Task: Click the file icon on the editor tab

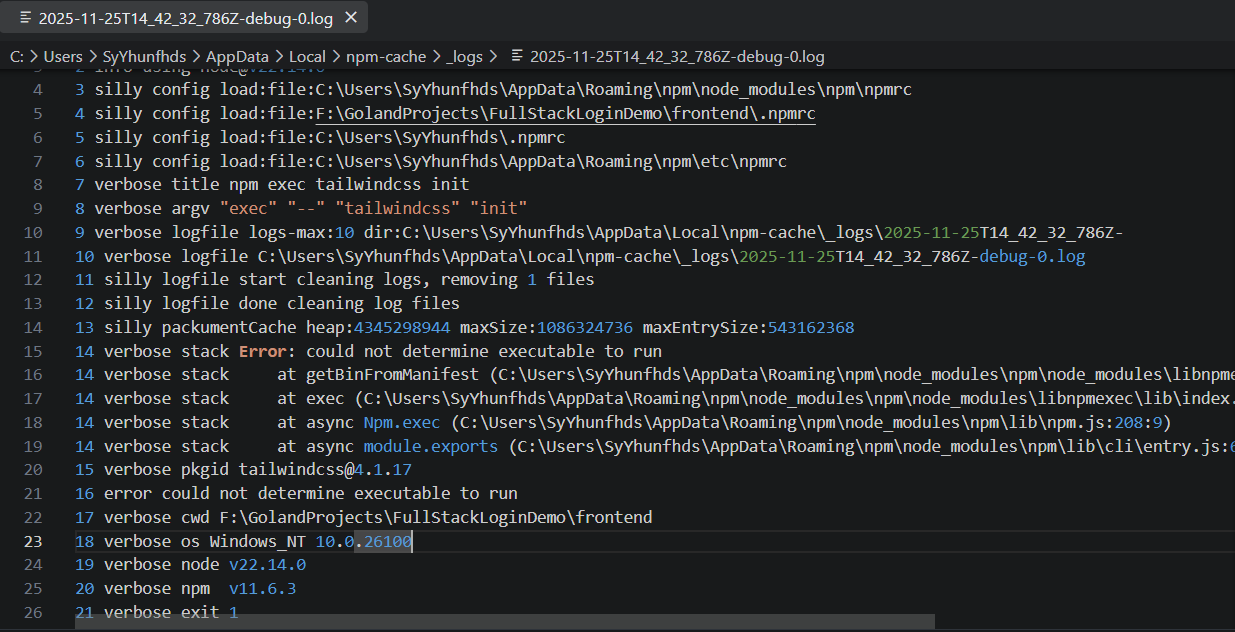Action: tap(25, 18)
